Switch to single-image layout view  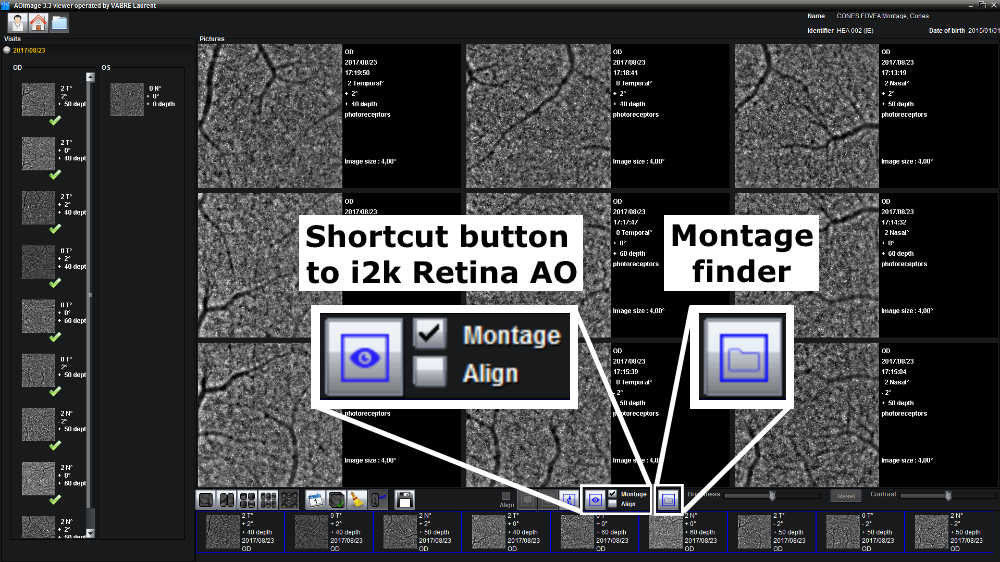[x=206, y=500]
